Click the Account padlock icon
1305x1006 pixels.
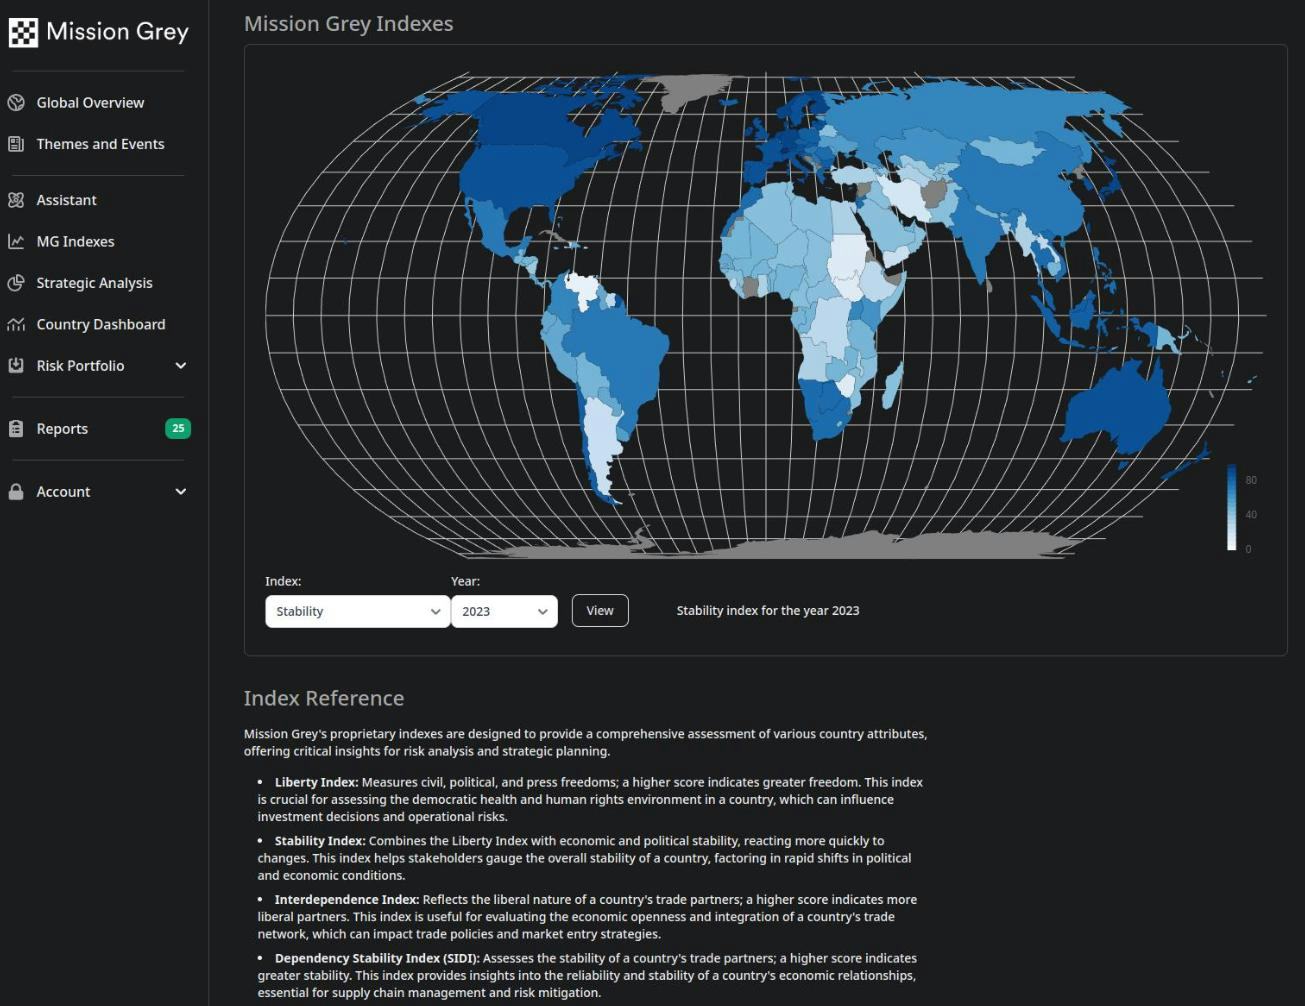[x=14, y=491]
